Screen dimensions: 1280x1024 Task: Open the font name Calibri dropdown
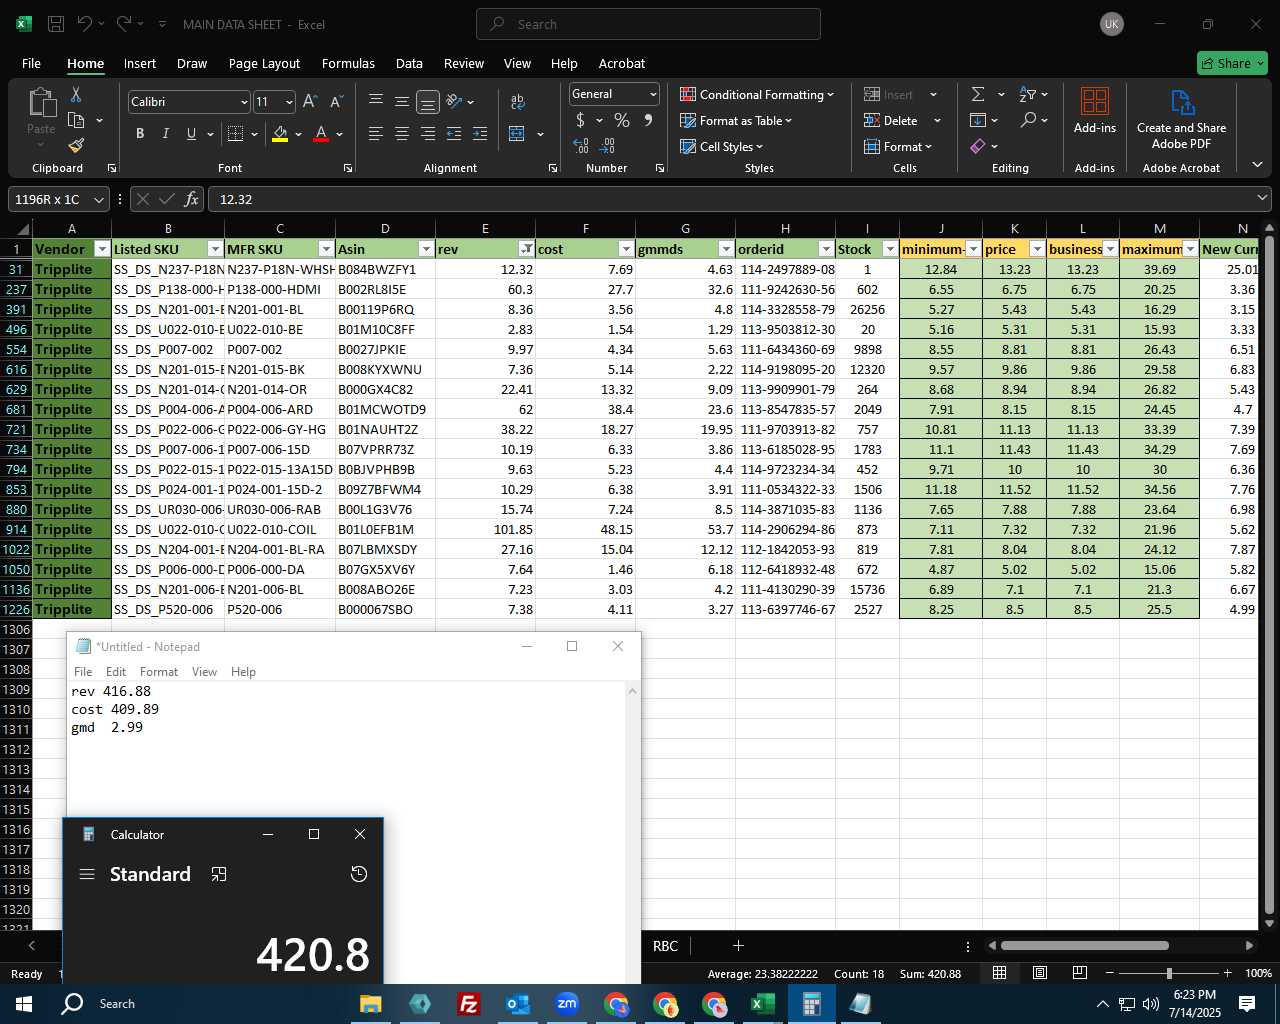243,102
